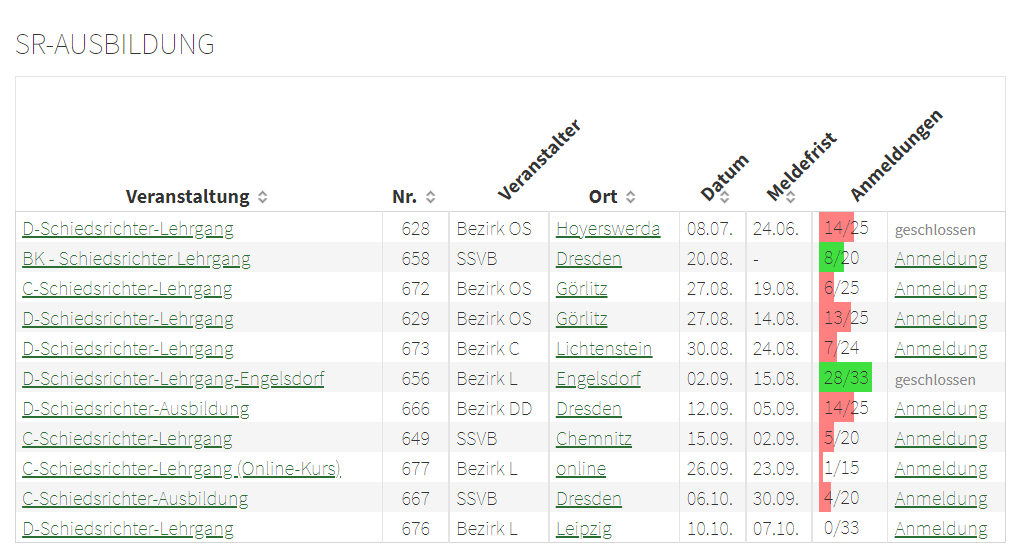The width and height of the screenshot is (1012, 559).
Task: Open D-Schiedsrichter-Lehrgang number 673 in Lichtenstein
Action: tap(128, 349)
